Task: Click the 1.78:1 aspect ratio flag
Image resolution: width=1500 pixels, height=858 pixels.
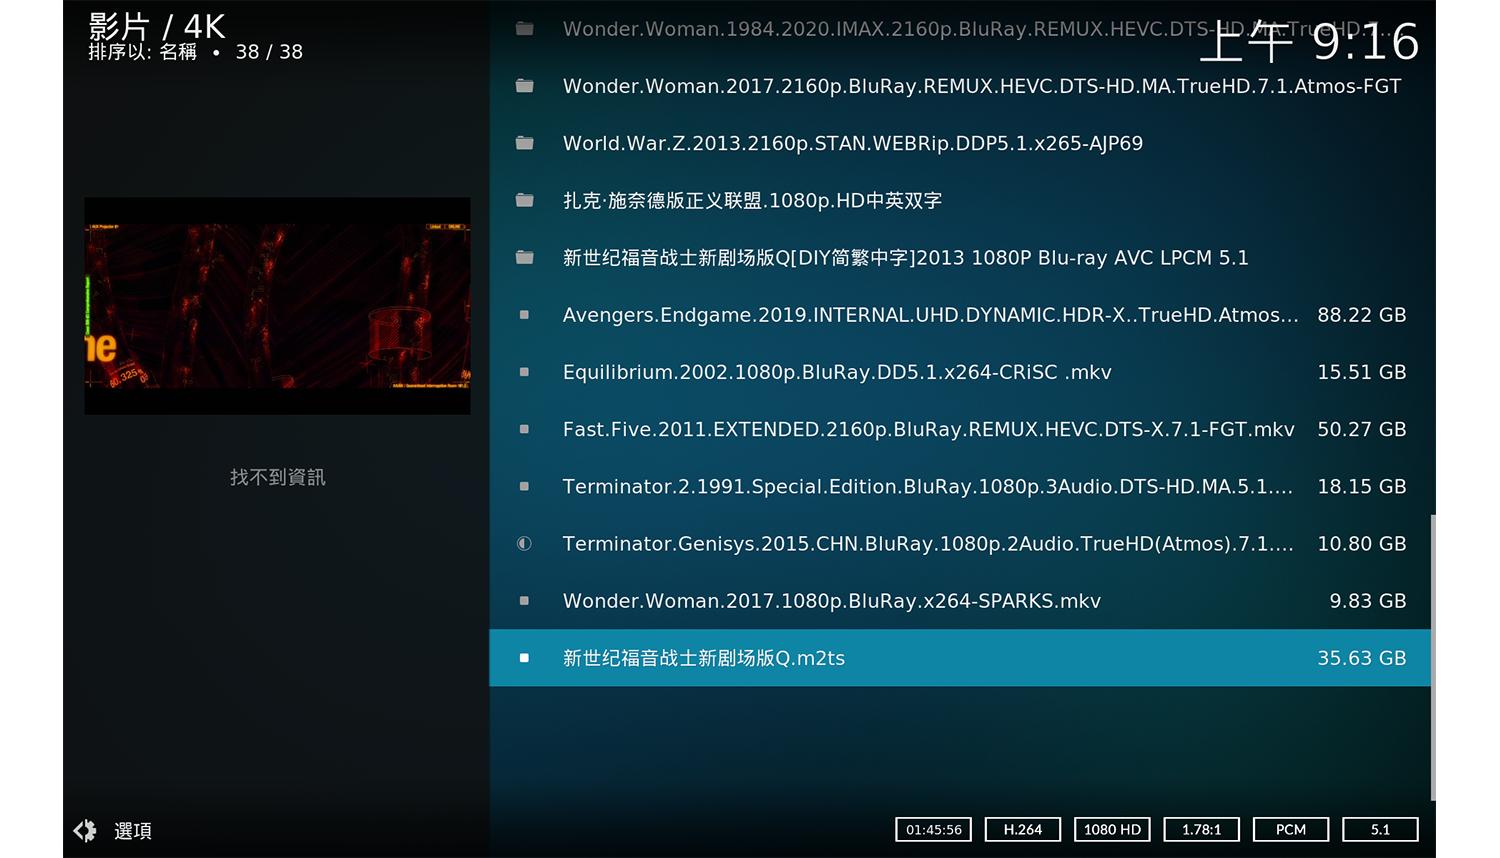Action: click(1201, 829)
